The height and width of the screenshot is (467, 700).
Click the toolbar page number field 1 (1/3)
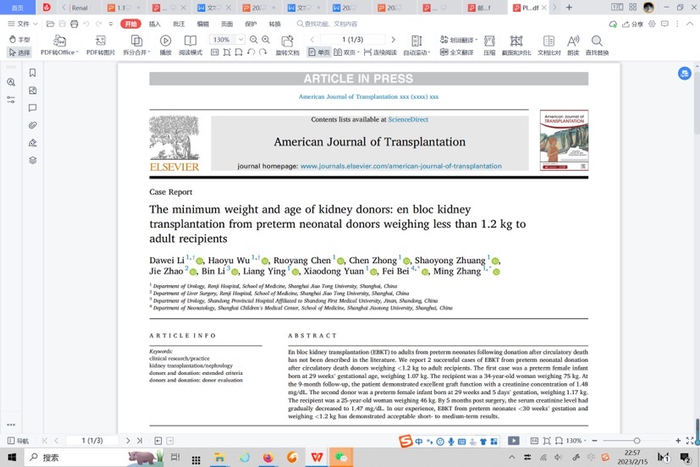point(353,39)
